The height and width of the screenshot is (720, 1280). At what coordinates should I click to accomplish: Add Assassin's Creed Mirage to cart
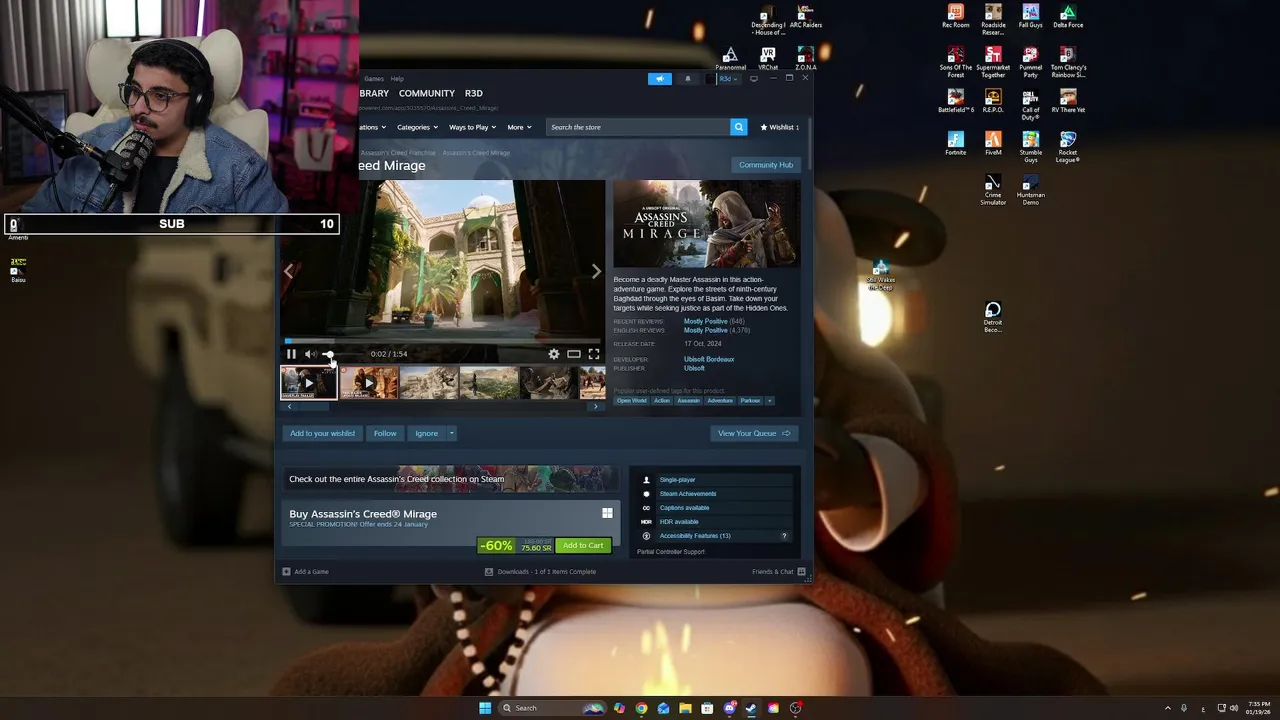[583, 546]
